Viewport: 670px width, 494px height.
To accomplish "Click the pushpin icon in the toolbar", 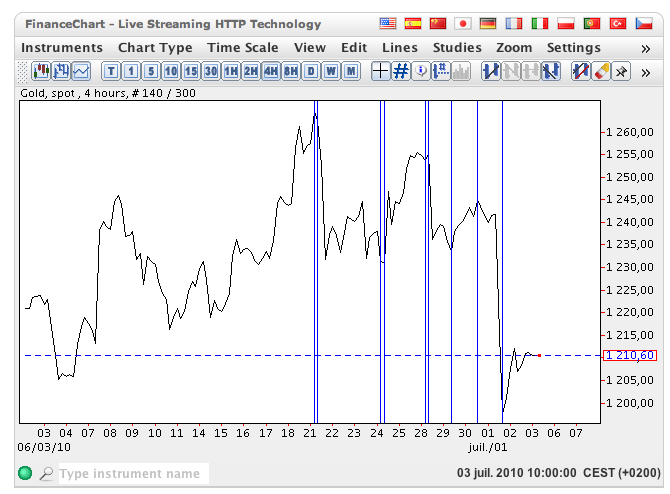I will (620, 71).
